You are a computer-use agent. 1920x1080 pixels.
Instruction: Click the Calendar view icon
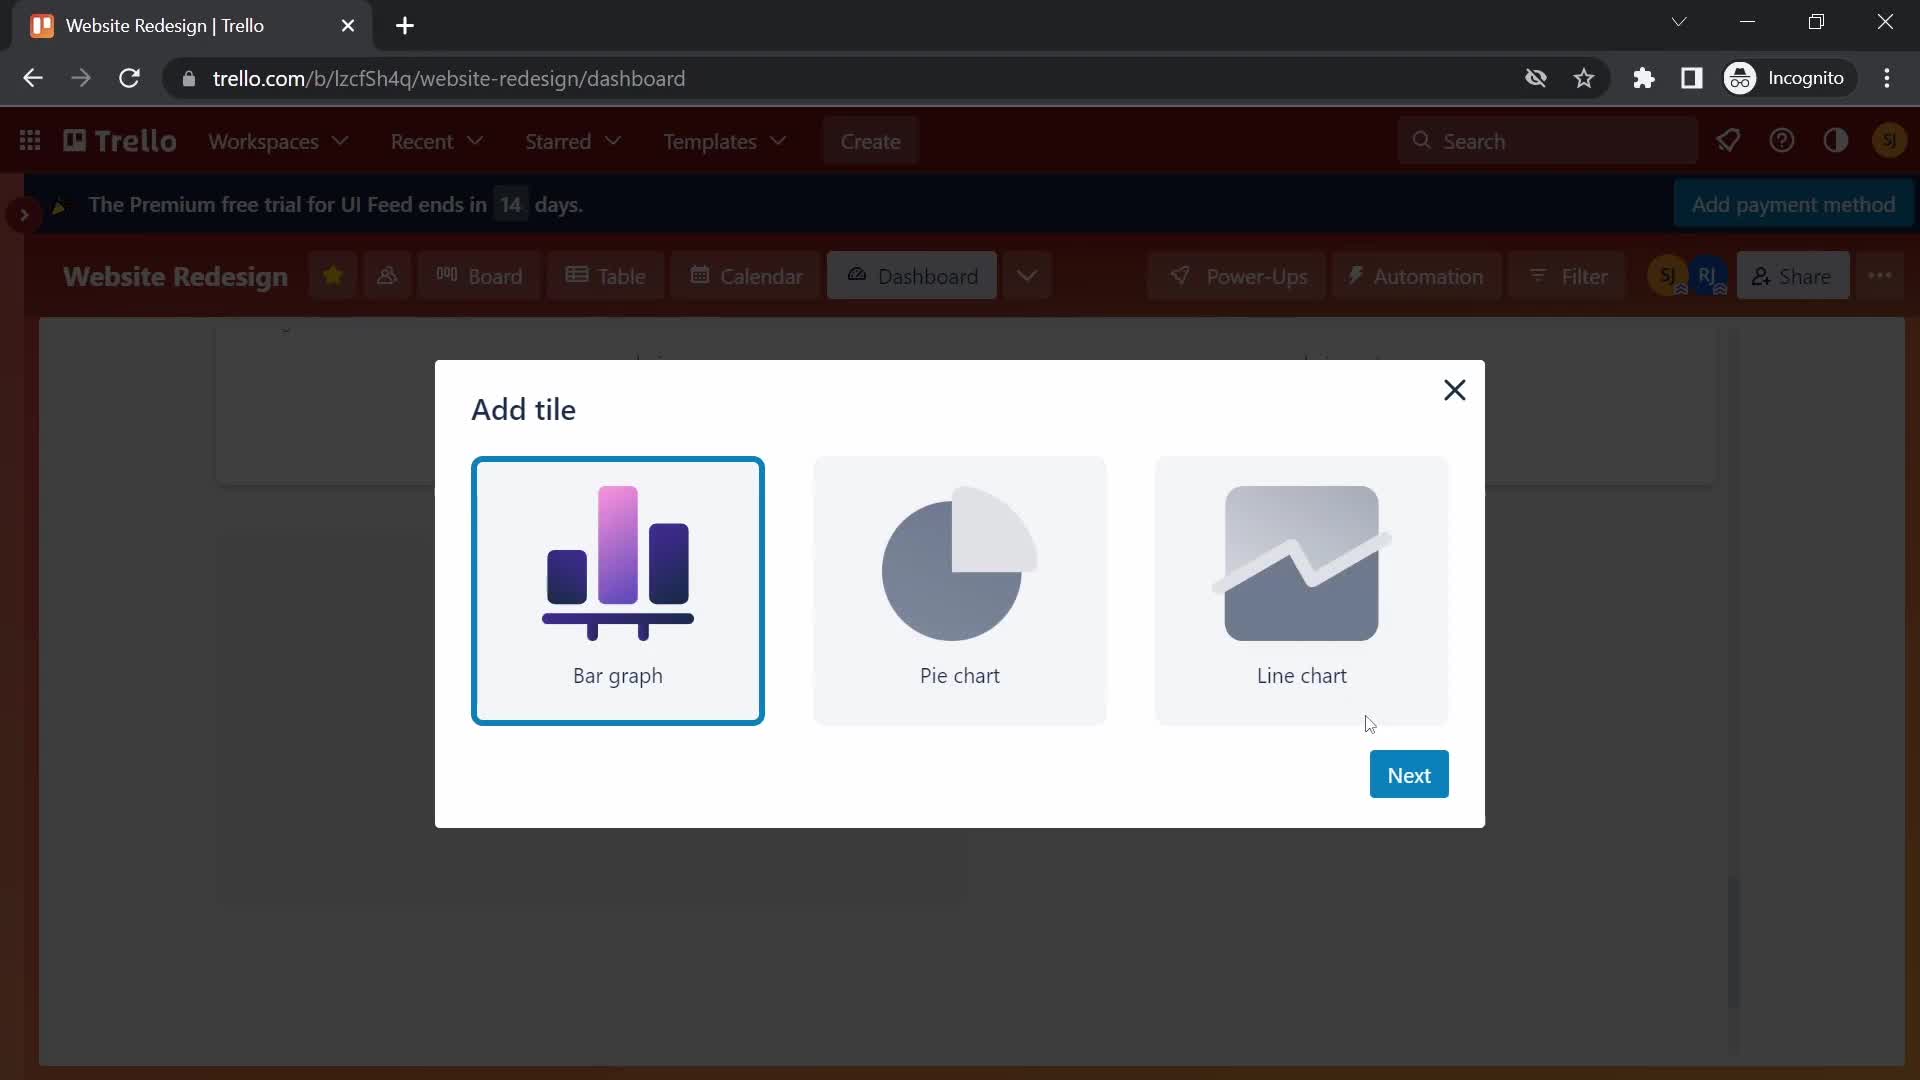click(745, 276)
